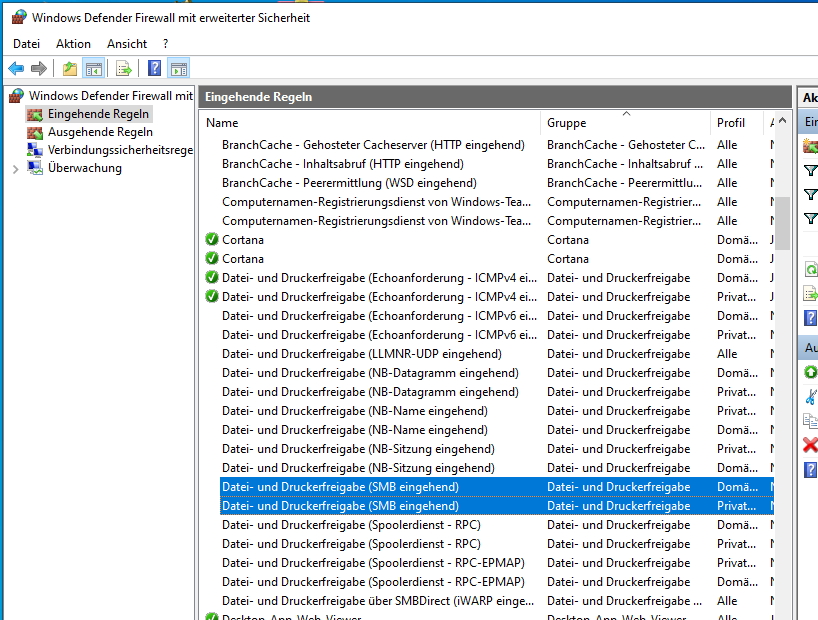Select NB-Sitzung eingehend rule with Domä... profile
Image resolution: width=818 pixels, height=620 pixels.
point(358,468)
